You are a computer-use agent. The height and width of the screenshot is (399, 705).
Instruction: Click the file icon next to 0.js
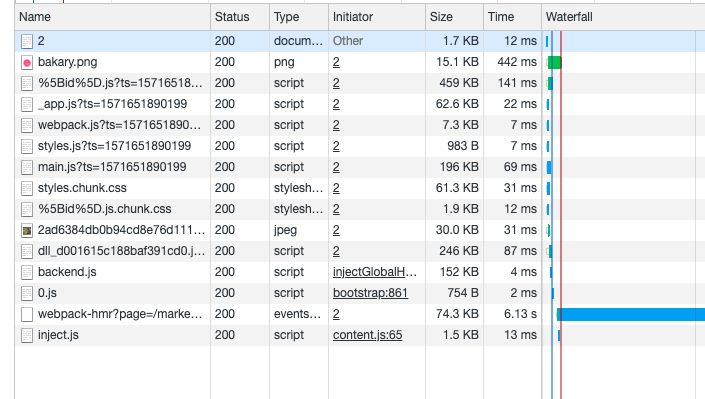[27, 293]
